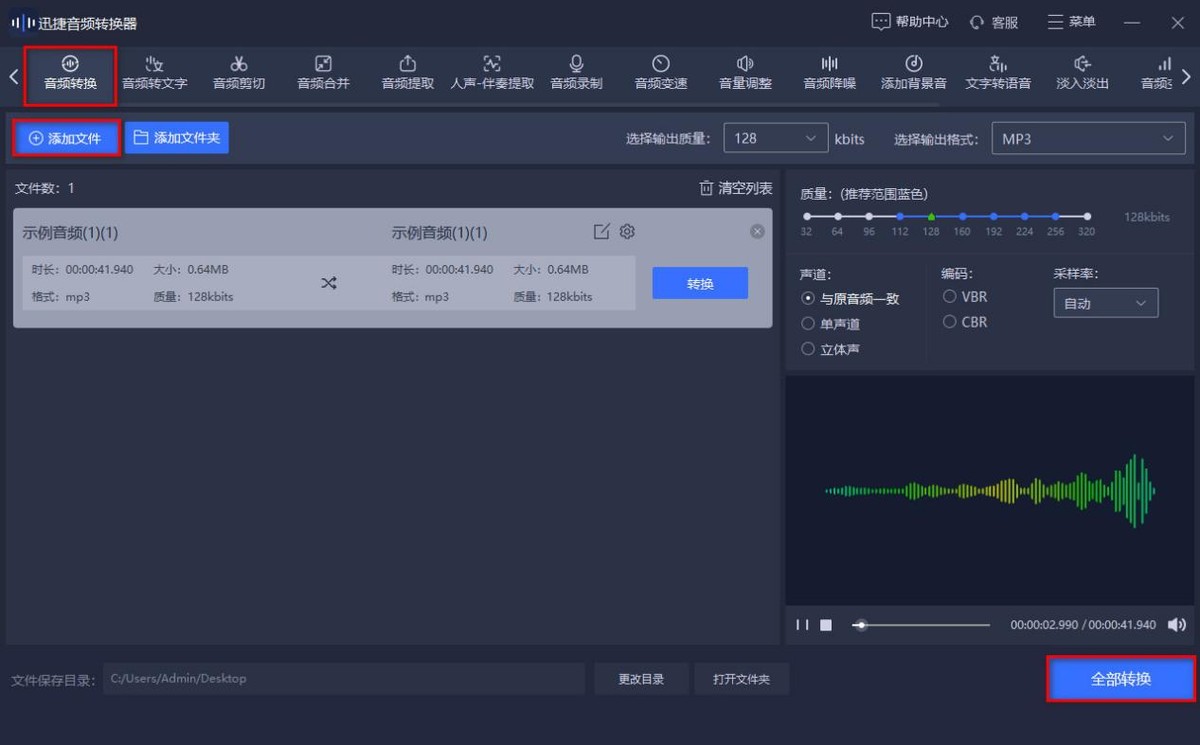Open the 采样率 sample rate dropdown
Screen dimensions: 1200x745
click(x=1105, y=302)
